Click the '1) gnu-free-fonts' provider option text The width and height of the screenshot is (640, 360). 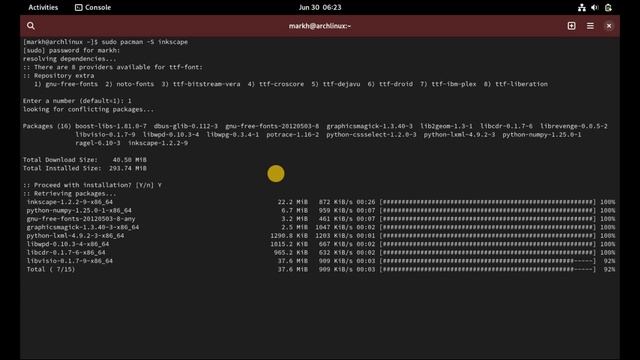pyautogui.click(x=66, y=84)
